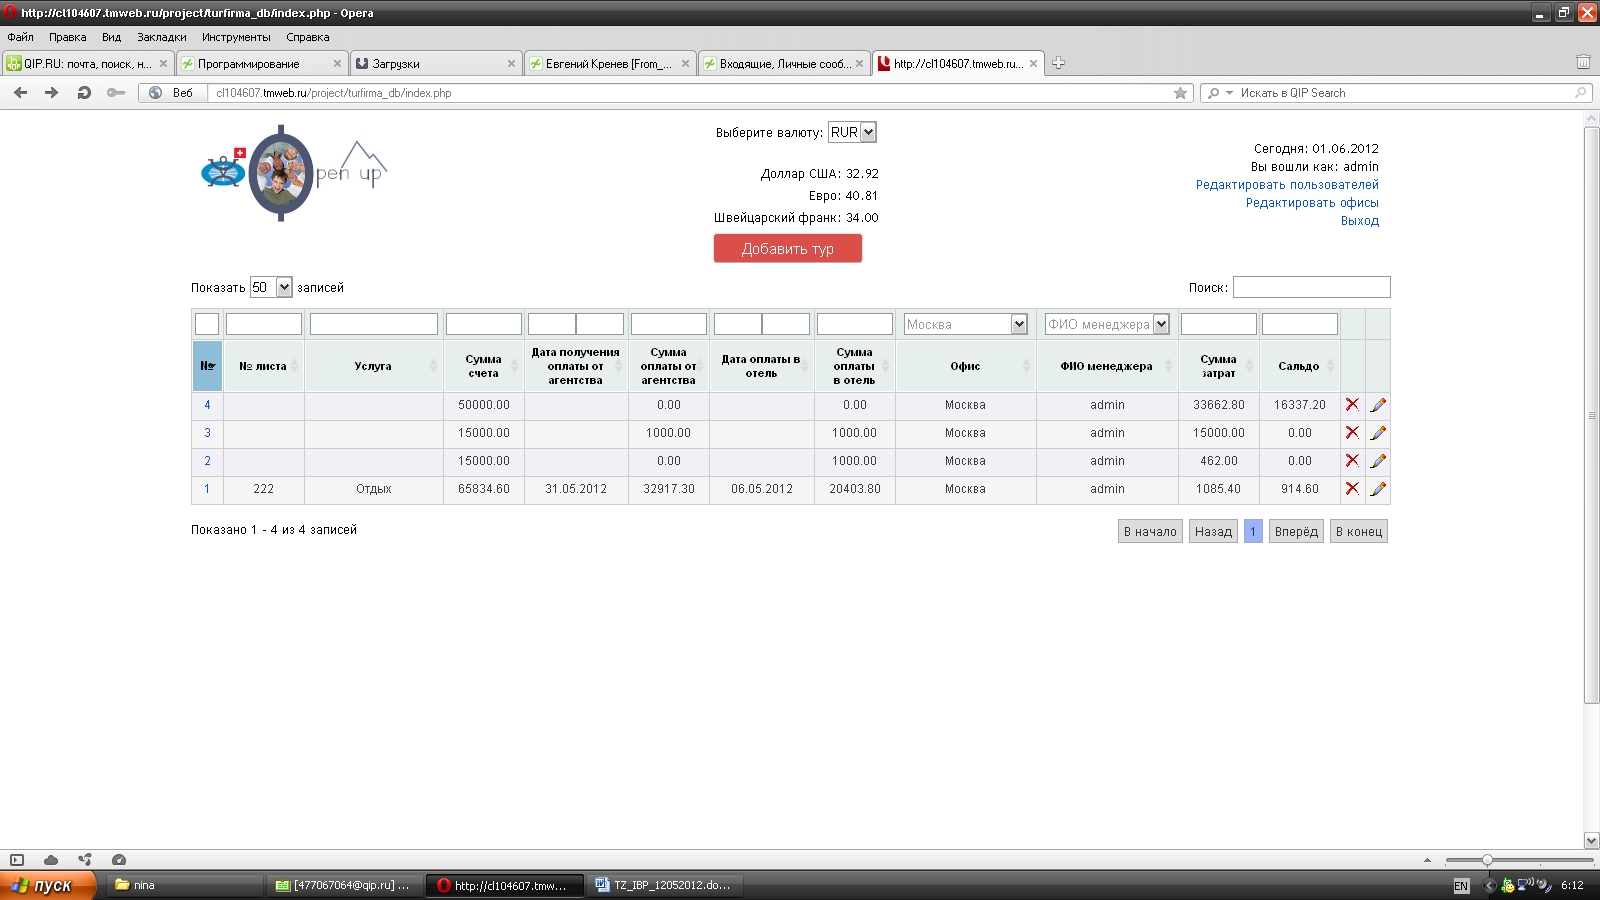
Task: Open the Инструменты menu
Action: [x=236, y=37]
